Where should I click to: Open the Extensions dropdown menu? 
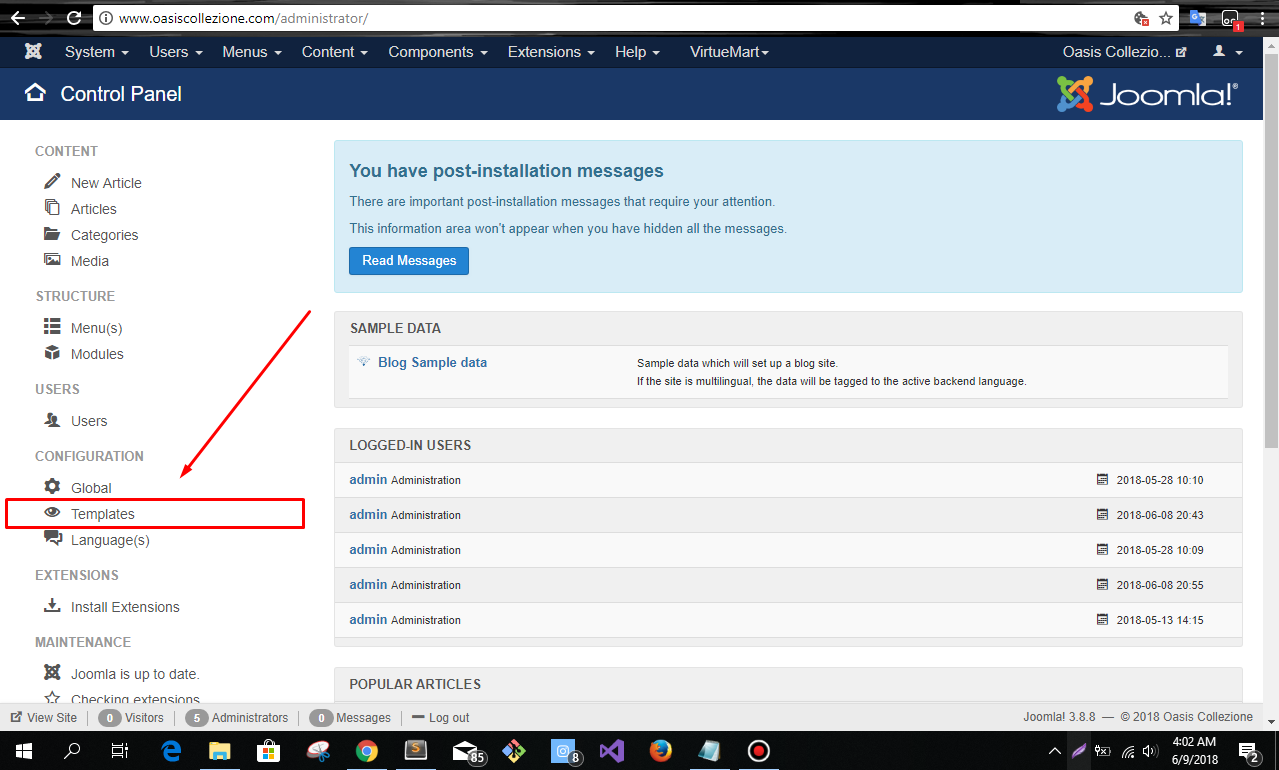(551, 52)
